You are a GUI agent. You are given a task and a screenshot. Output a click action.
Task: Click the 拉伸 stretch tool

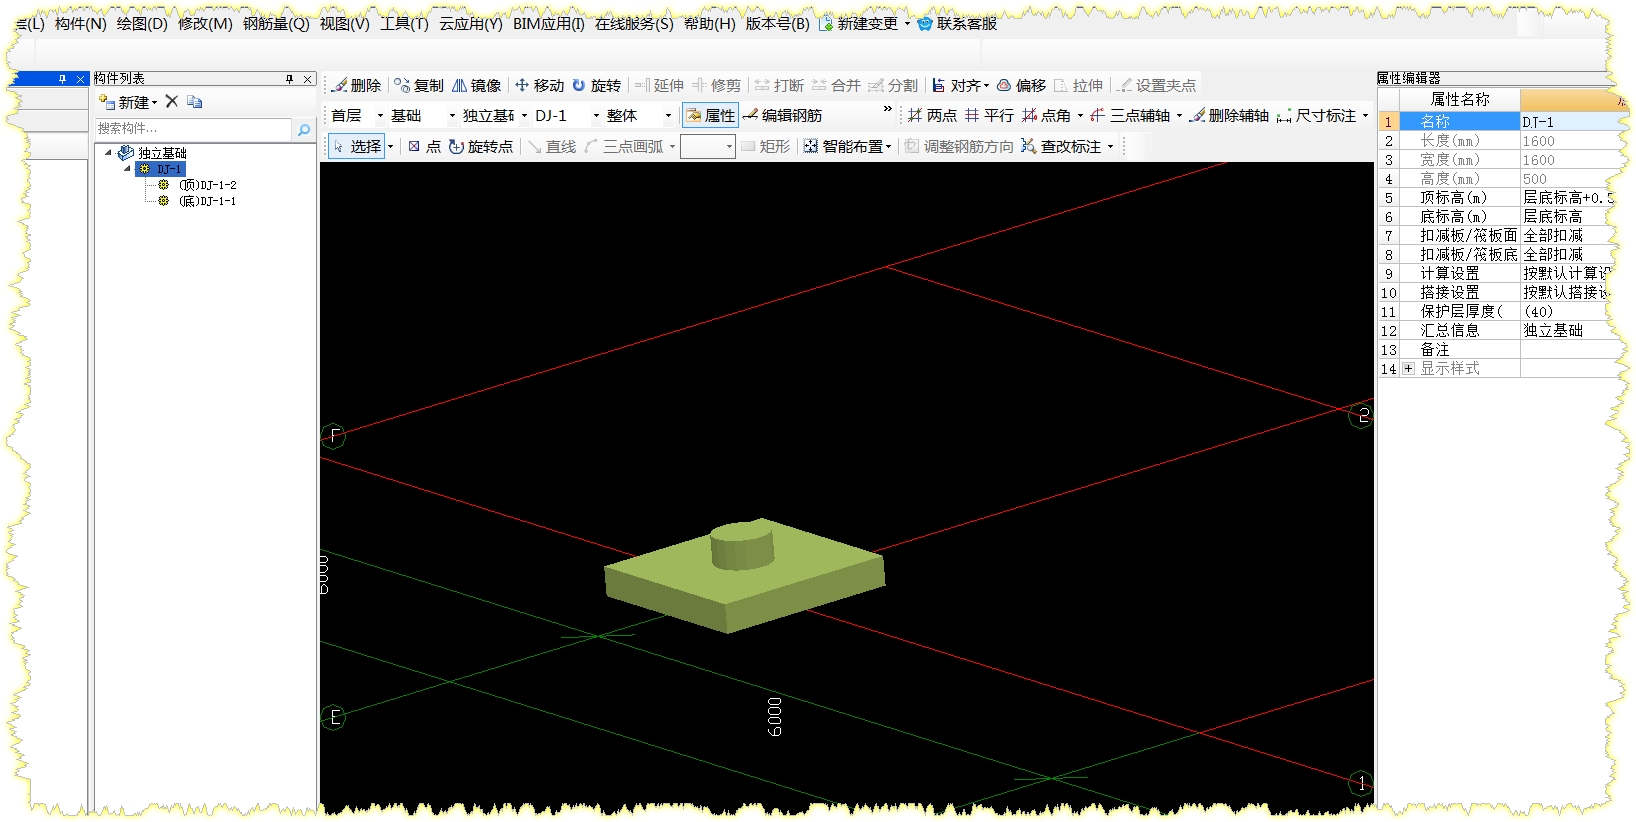tap(1079, 86)
